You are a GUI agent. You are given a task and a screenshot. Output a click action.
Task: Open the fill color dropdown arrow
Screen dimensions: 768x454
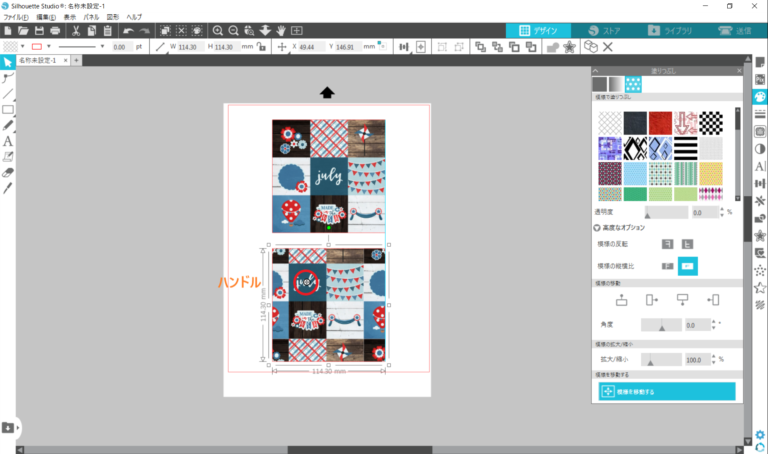tap(23, 47)
